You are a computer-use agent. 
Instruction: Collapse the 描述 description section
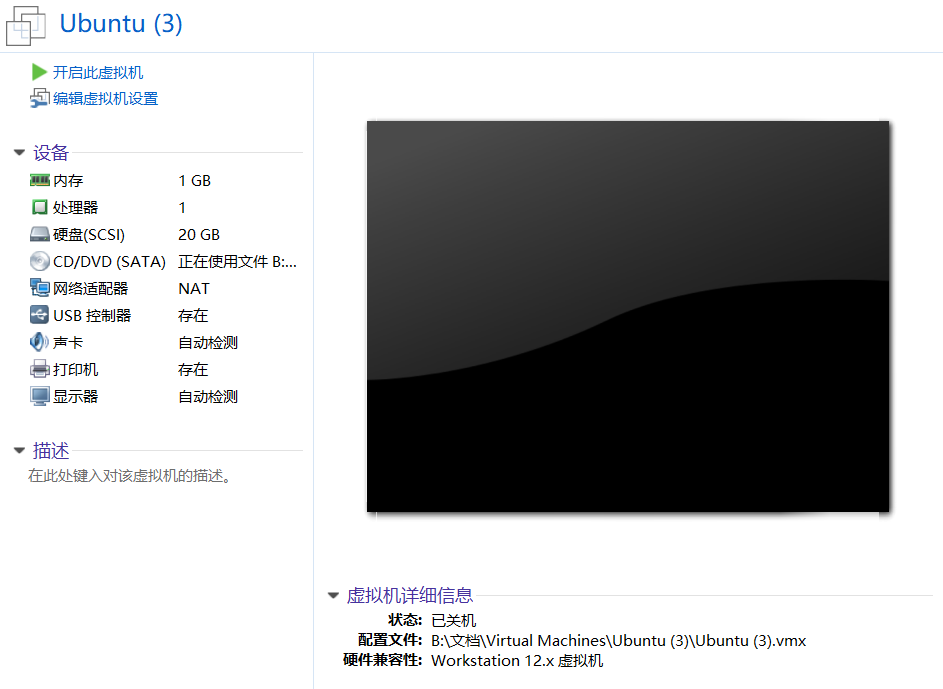[x=19, y=450]
